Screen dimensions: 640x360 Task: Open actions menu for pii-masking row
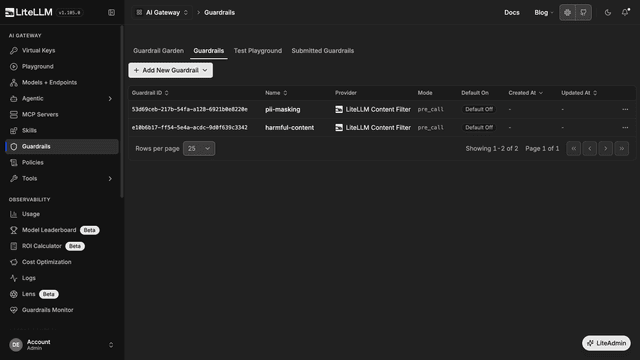click(625, 109)
